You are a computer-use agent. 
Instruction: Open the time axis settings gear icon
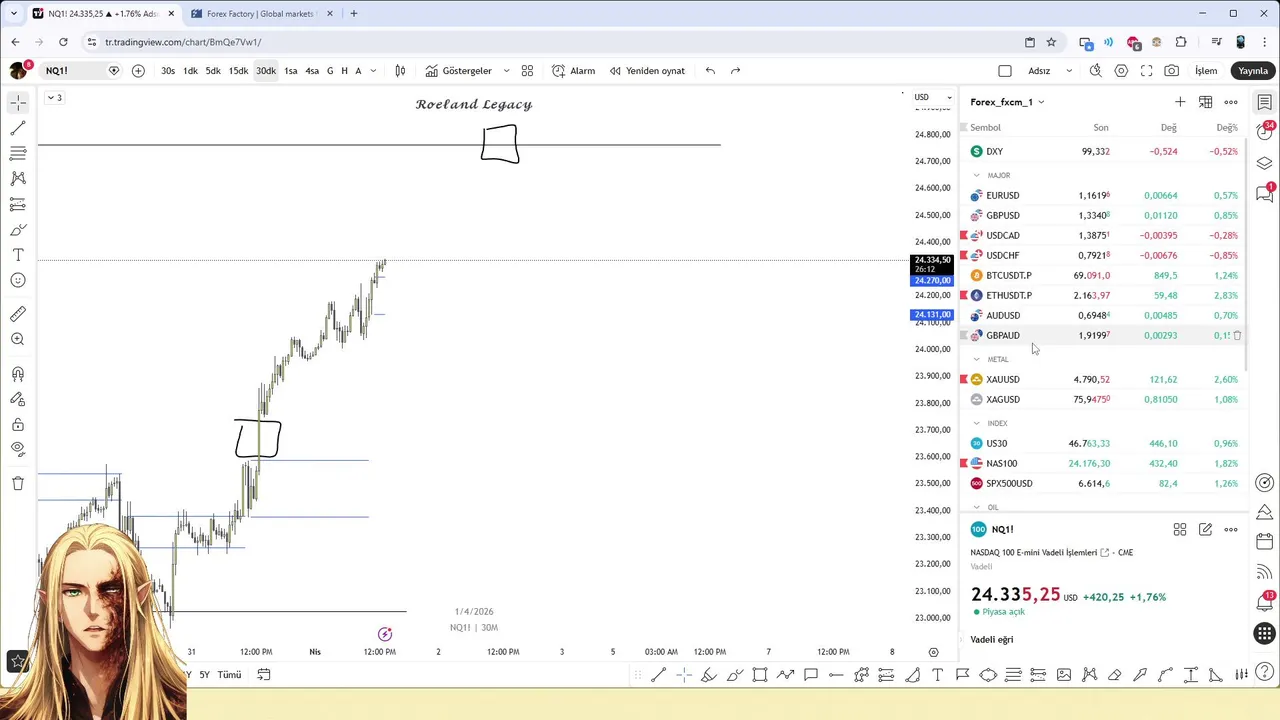pyautogui.click(x=933, y=652)
